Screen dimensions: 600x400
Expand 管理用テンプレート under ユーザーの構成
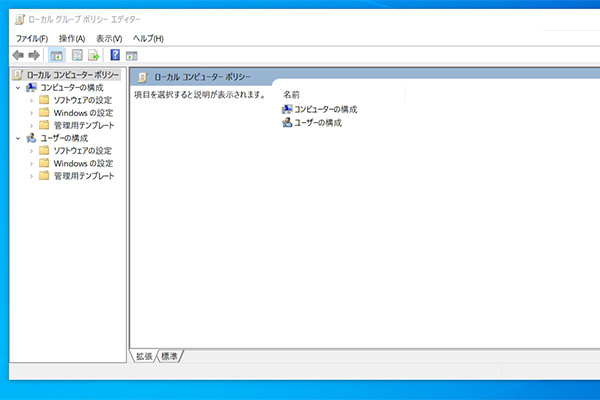click(x=31, y=176)
